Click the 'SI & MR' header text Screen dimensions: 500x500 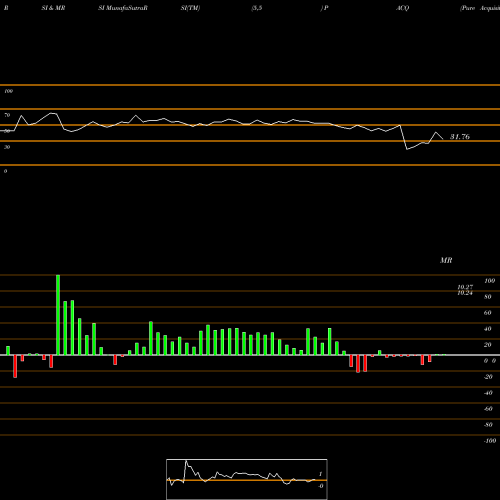point(53,8)
